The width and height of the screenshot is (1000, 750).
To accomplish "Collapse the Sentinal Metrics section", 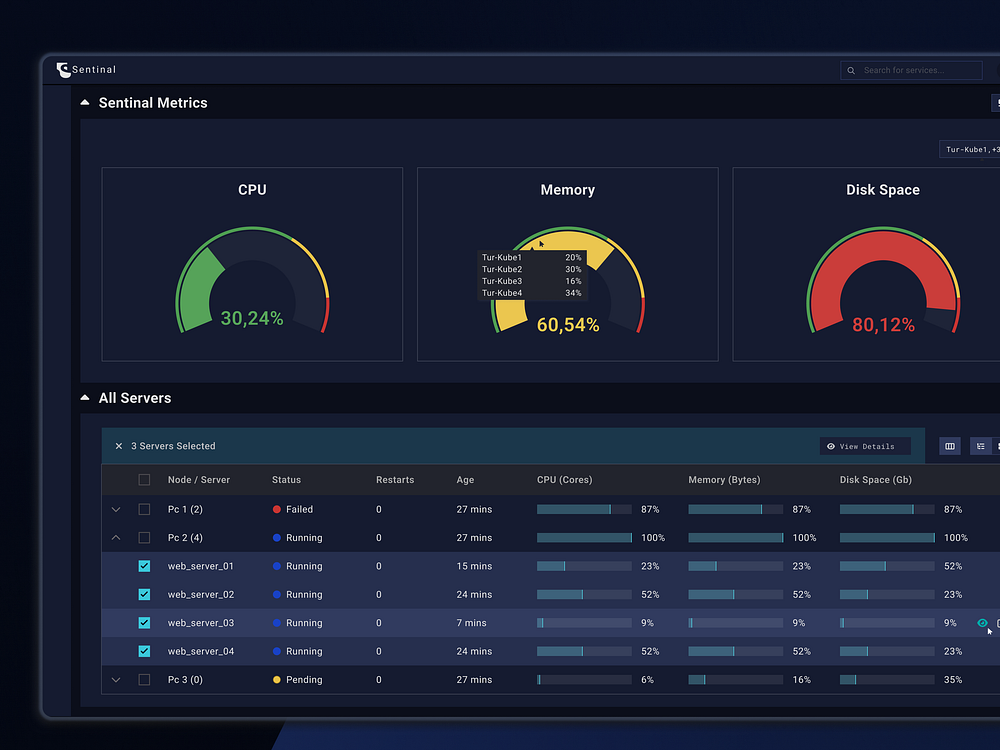I will point(84,101).
